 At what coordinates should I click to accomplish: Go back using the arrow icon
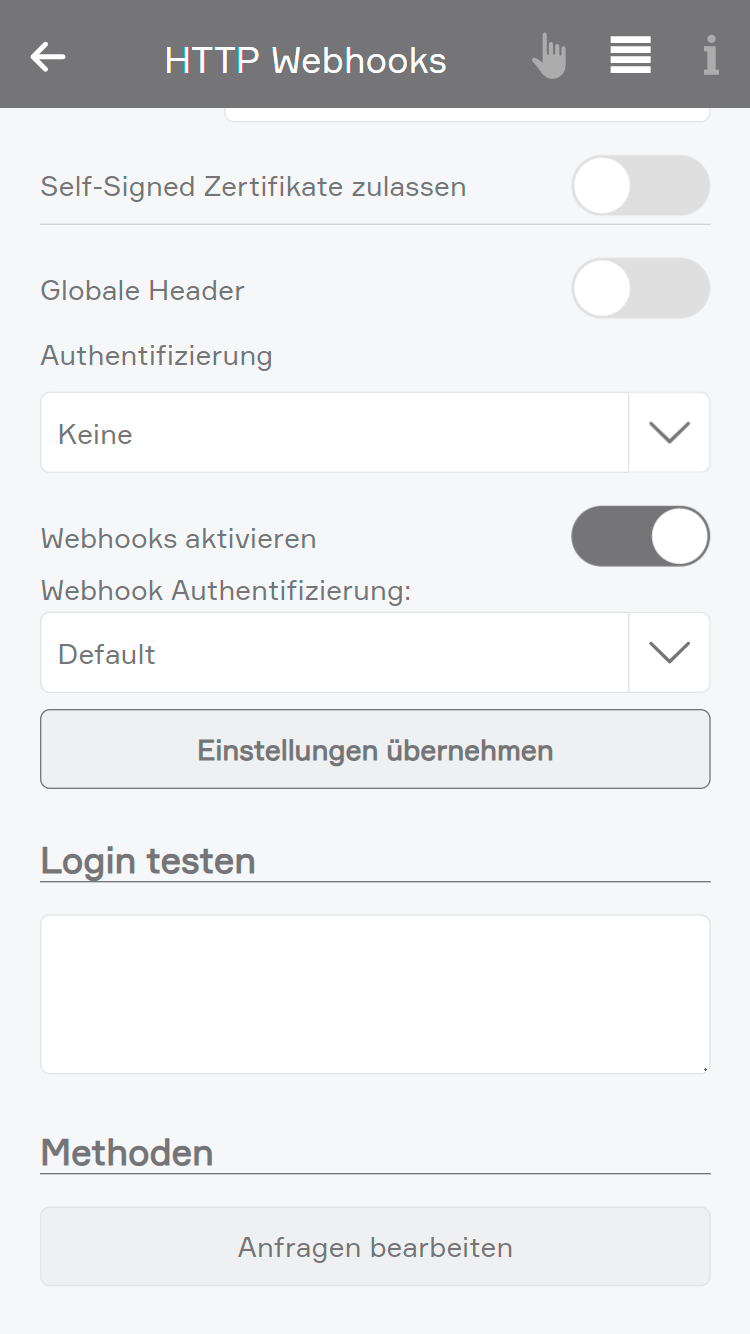[x=48, y=57]
